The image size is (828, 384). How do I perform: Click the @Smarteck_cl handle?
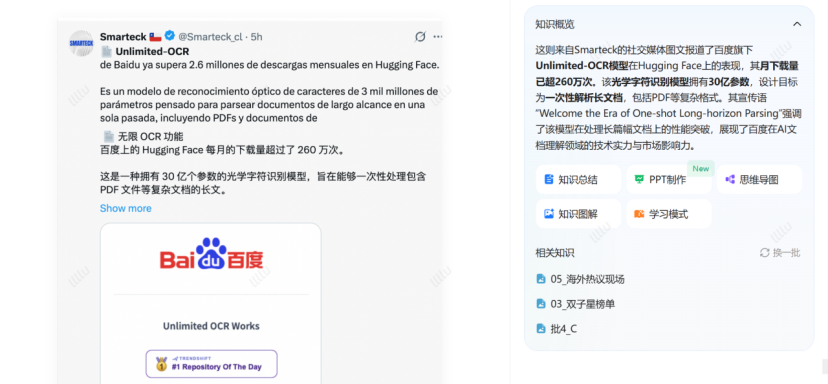pyautogui.click(x=210, y=36)
